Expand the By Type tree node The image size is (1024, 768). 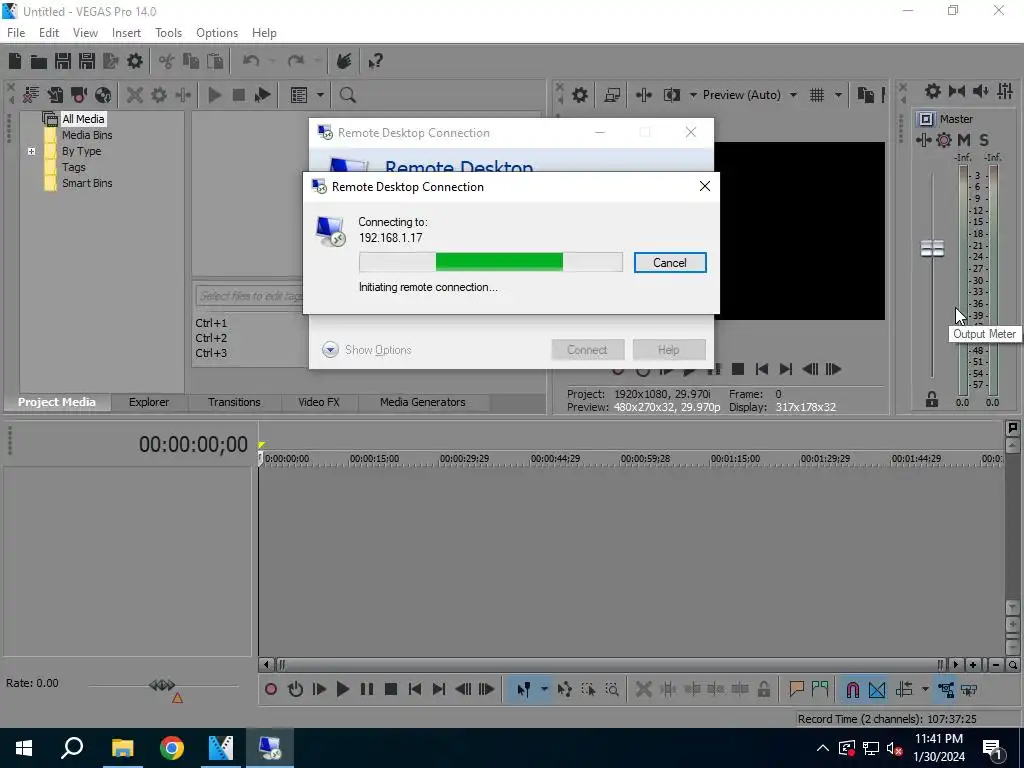pos(31,152)
